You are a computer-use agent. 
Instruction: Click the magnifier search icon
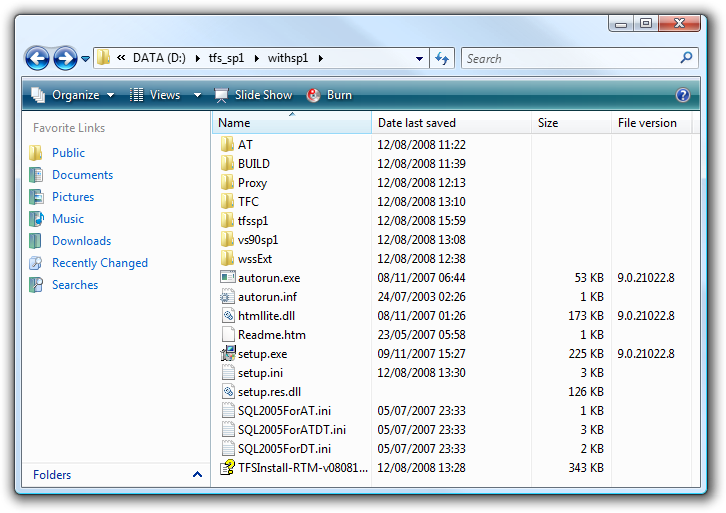[x=686, y=58]
